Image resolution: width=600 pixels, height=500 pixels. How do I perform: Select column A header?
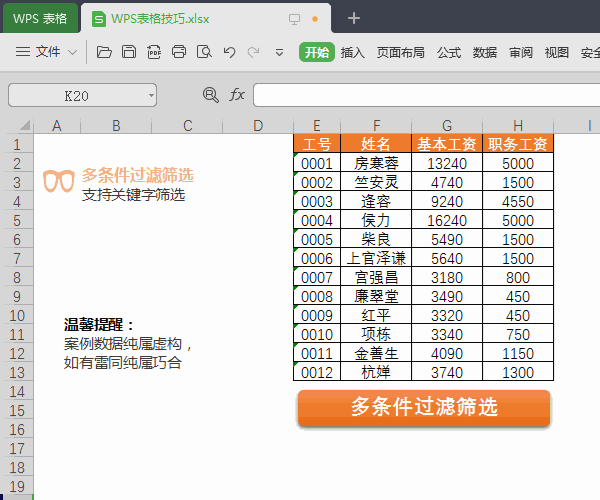click(57, 125)
